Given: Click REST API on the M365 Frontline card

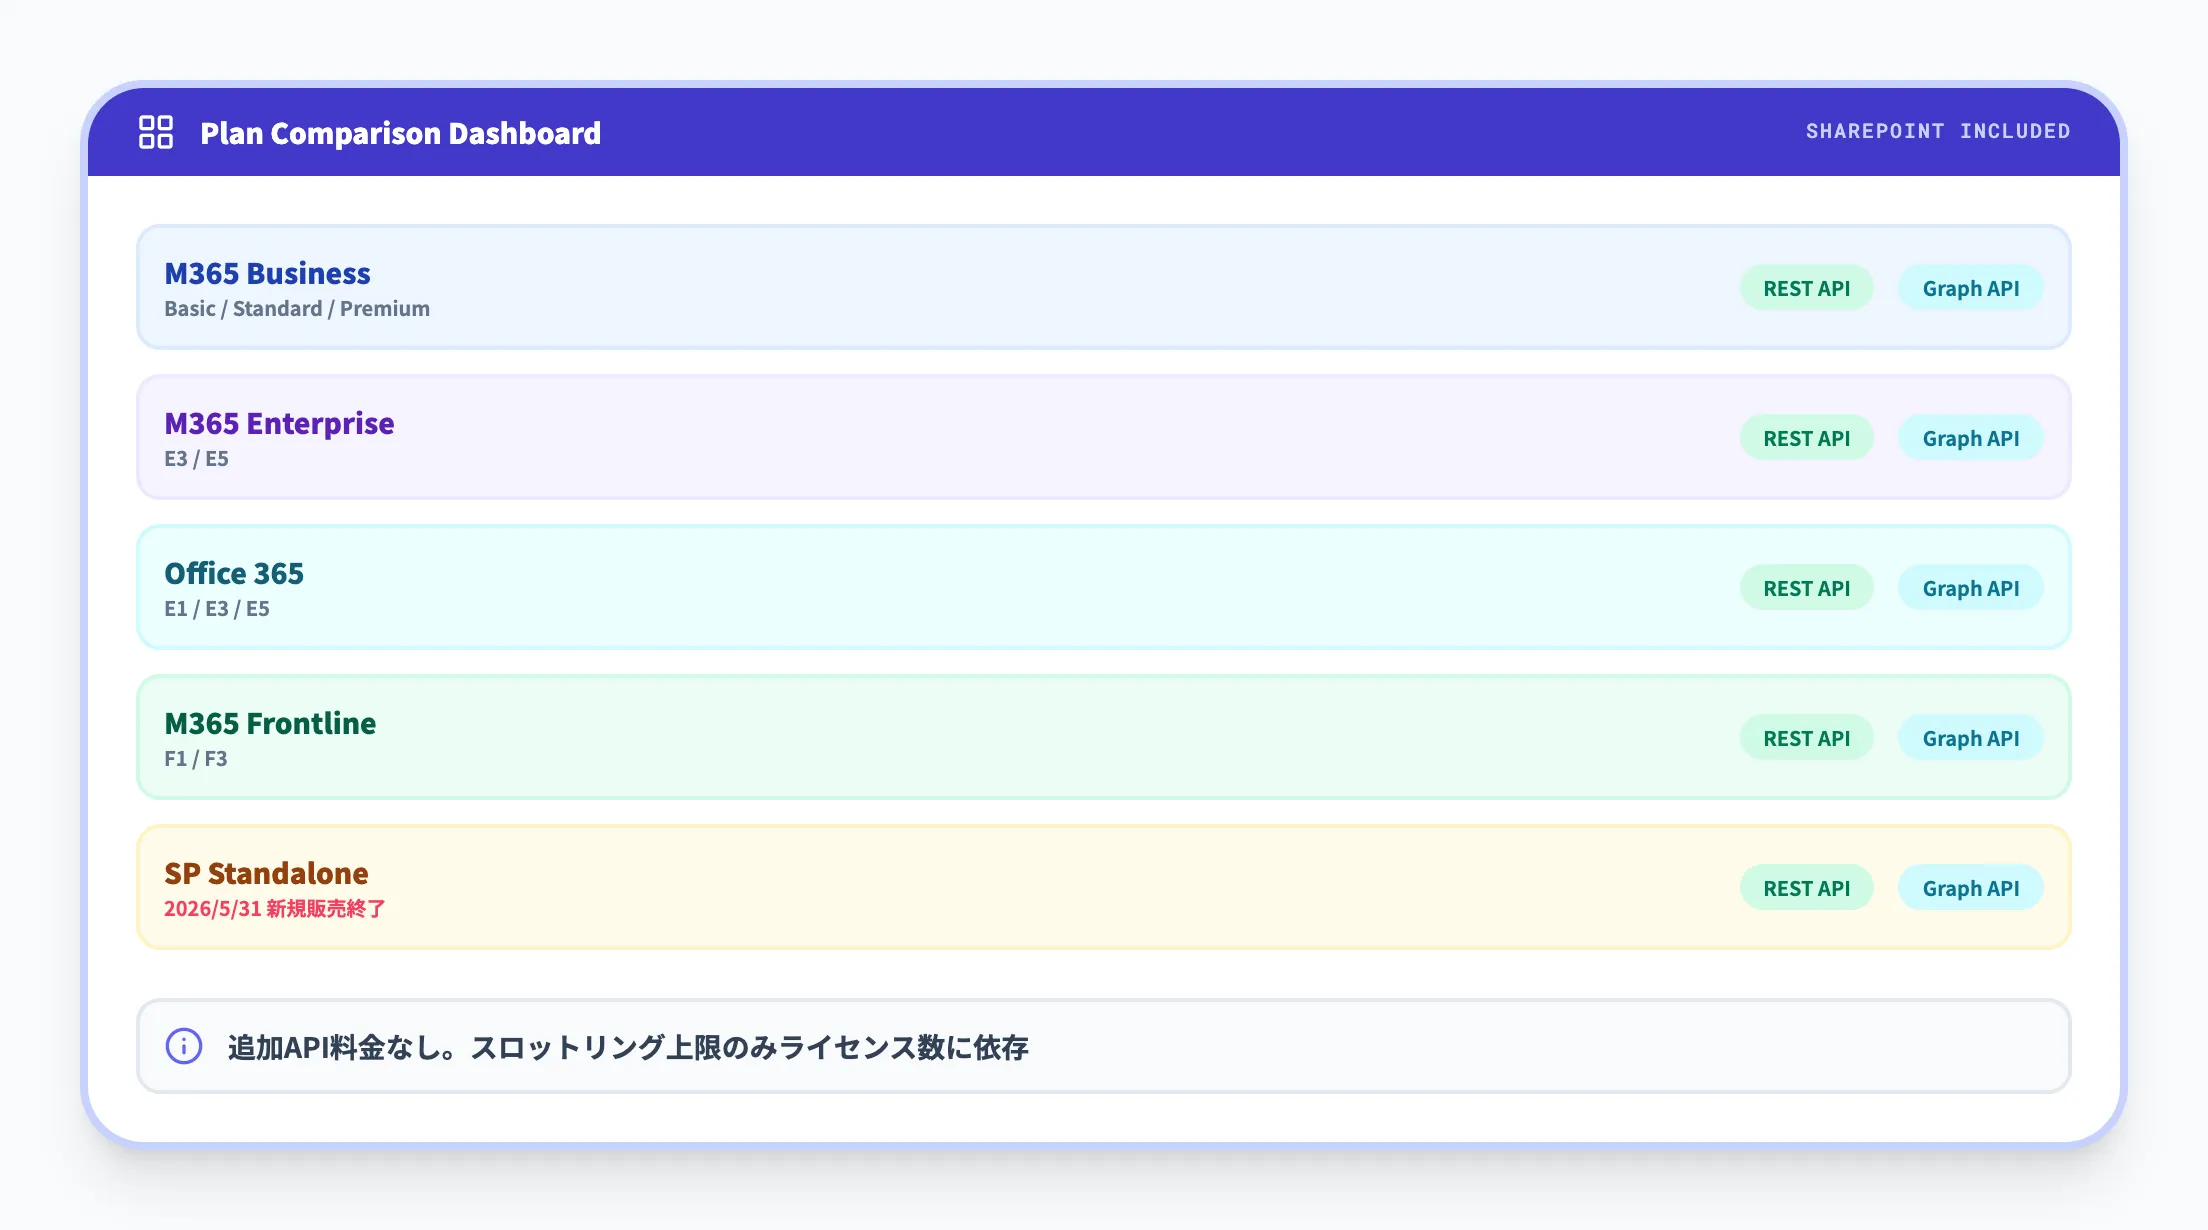Looking at the screenshot, I should pos(1806,737).
